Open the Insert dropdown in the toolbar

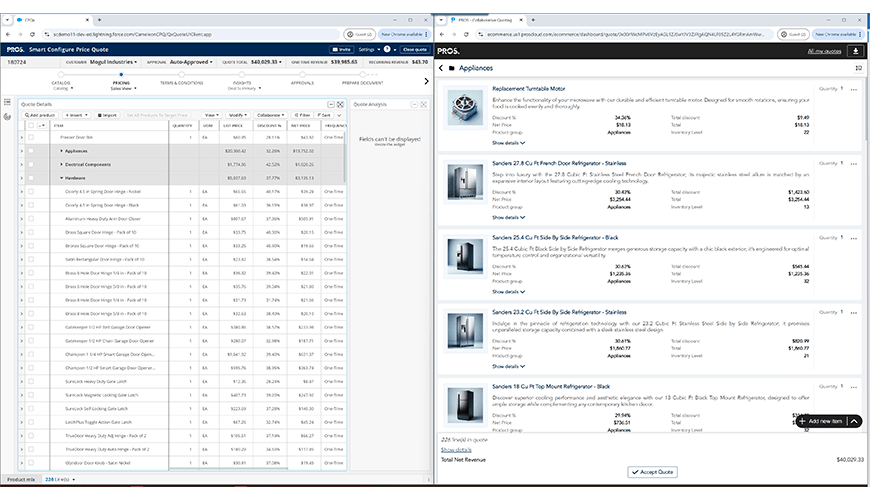coord(77,115)
